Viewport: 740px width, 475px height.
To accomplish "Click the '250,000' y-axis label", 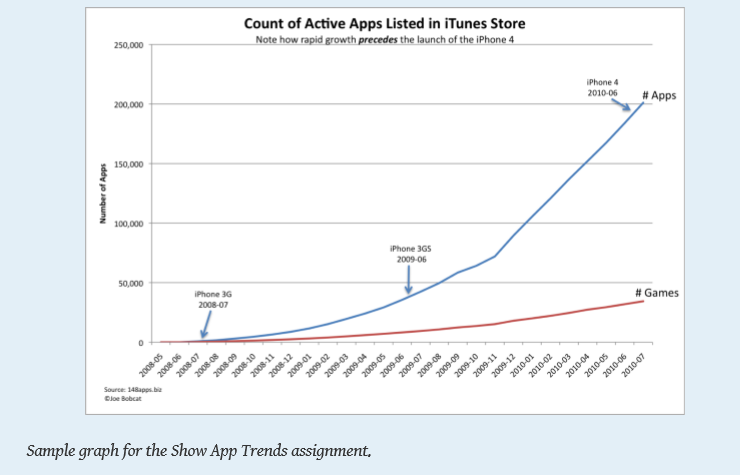I will point(128,45).
